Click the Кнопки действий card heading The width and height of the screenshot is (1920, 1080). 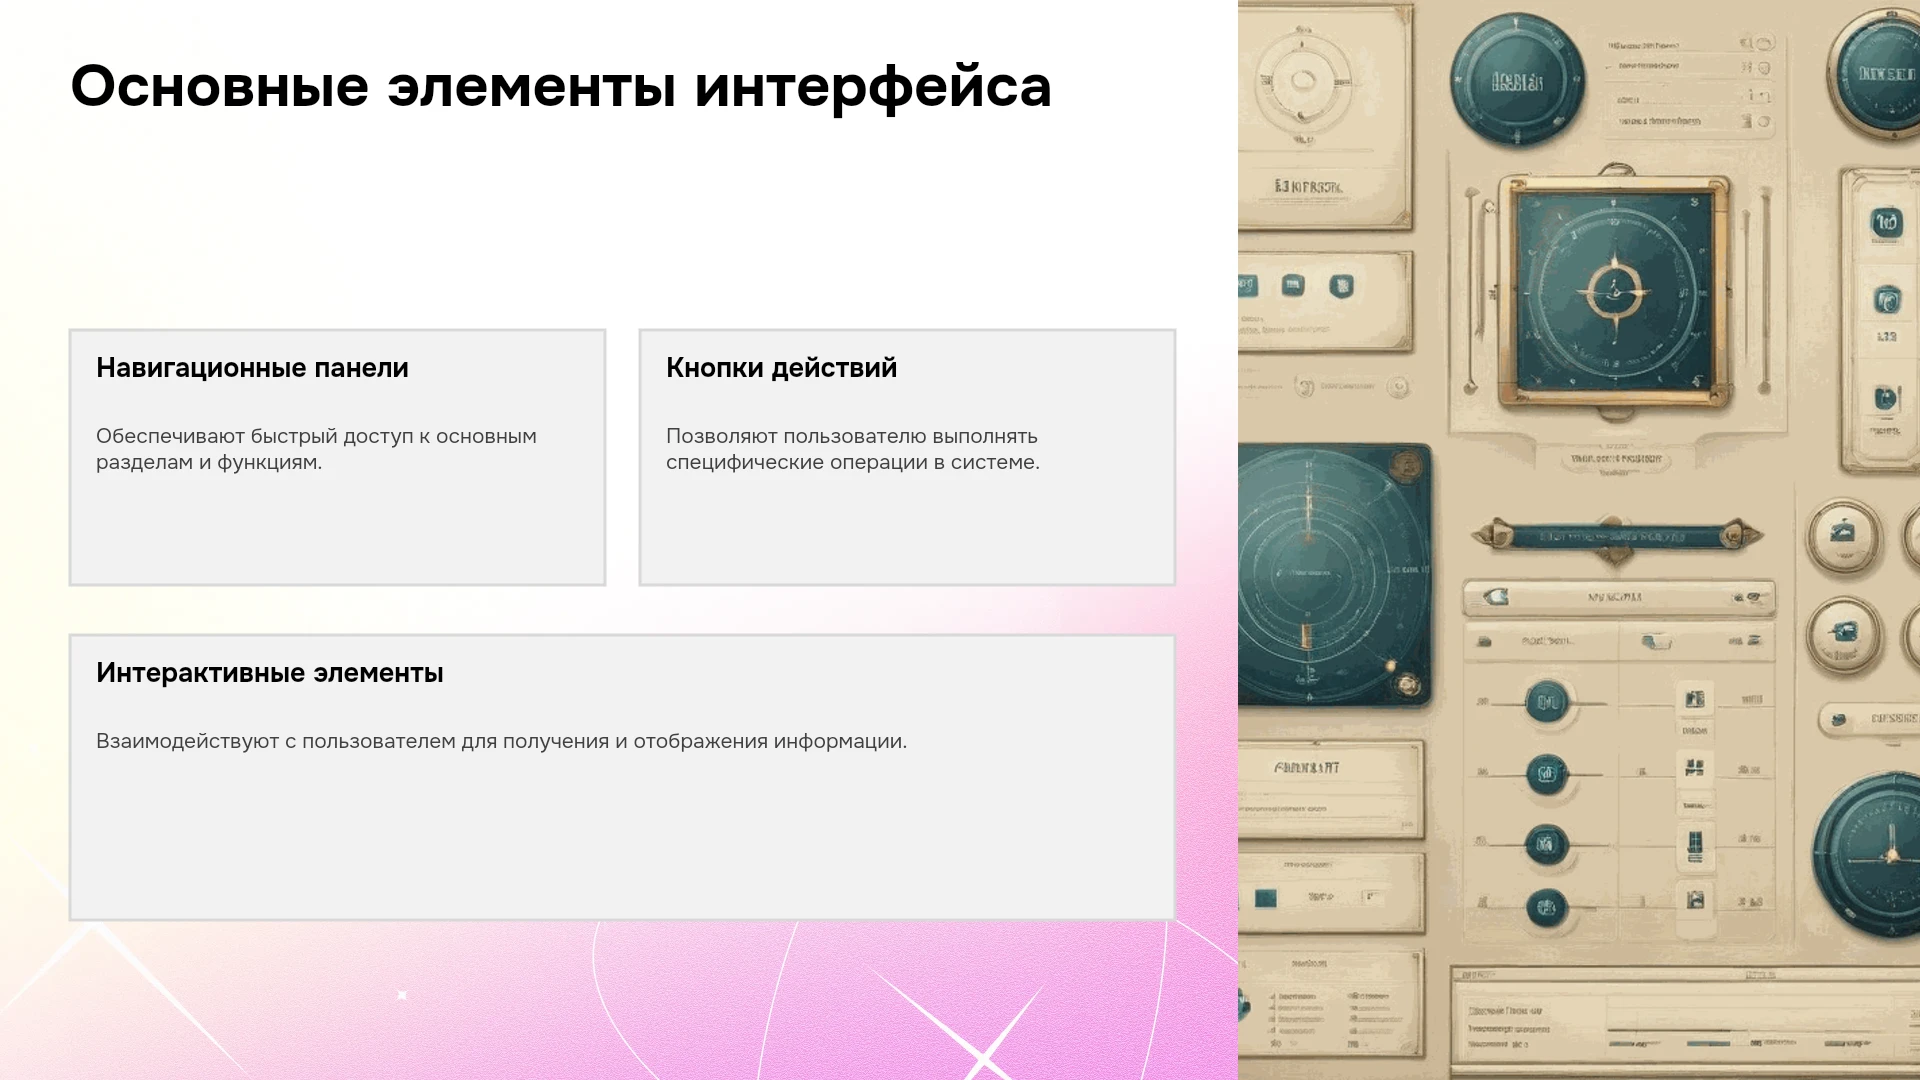tap(781, 368)
